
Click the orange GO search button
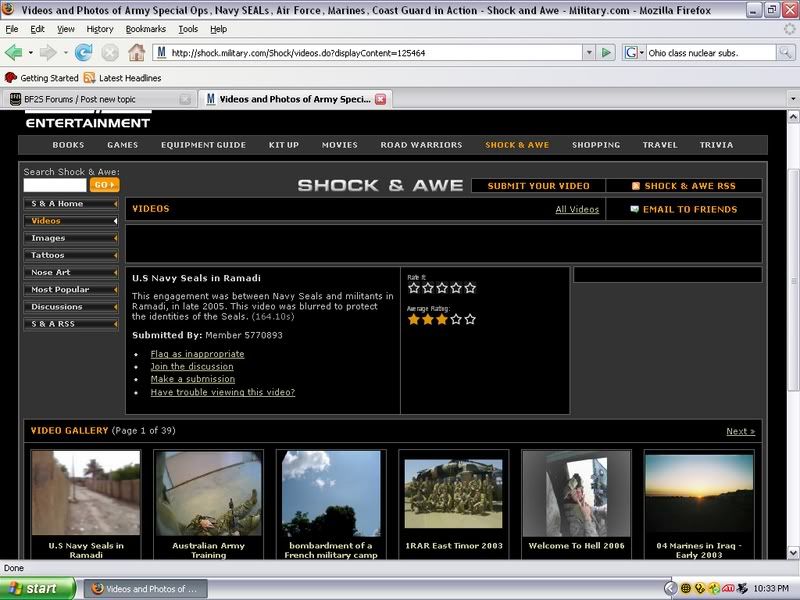(x=105, y=185)
